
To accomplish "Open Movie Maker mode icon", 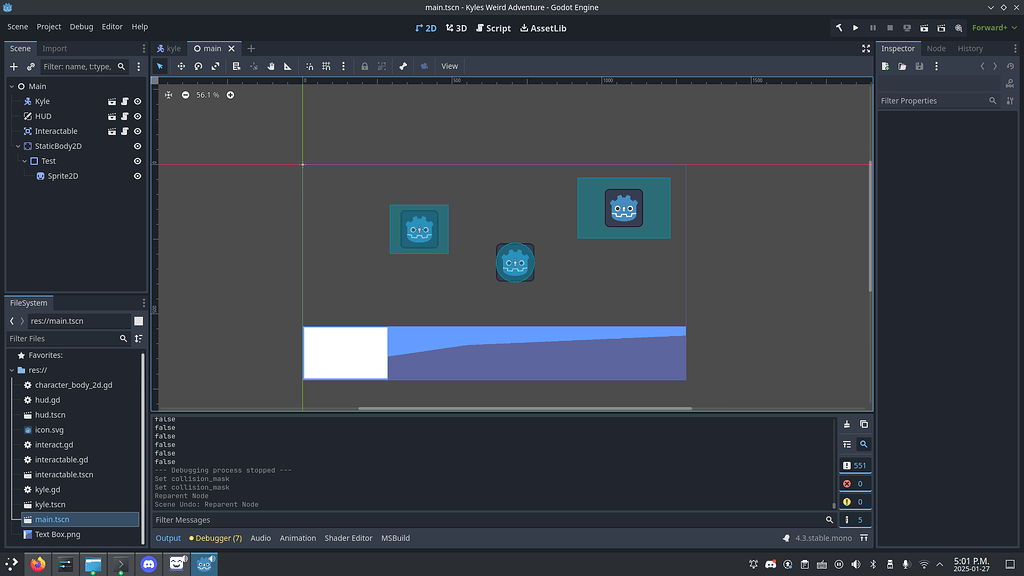I will pos(958,28).
